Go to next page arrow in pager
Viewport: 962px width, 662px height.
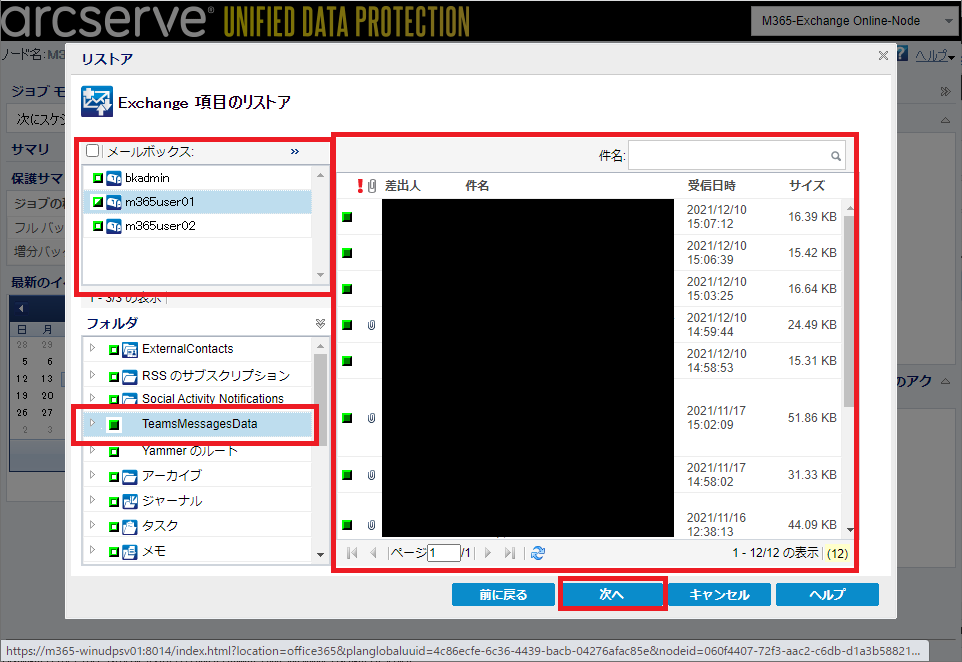488,553
